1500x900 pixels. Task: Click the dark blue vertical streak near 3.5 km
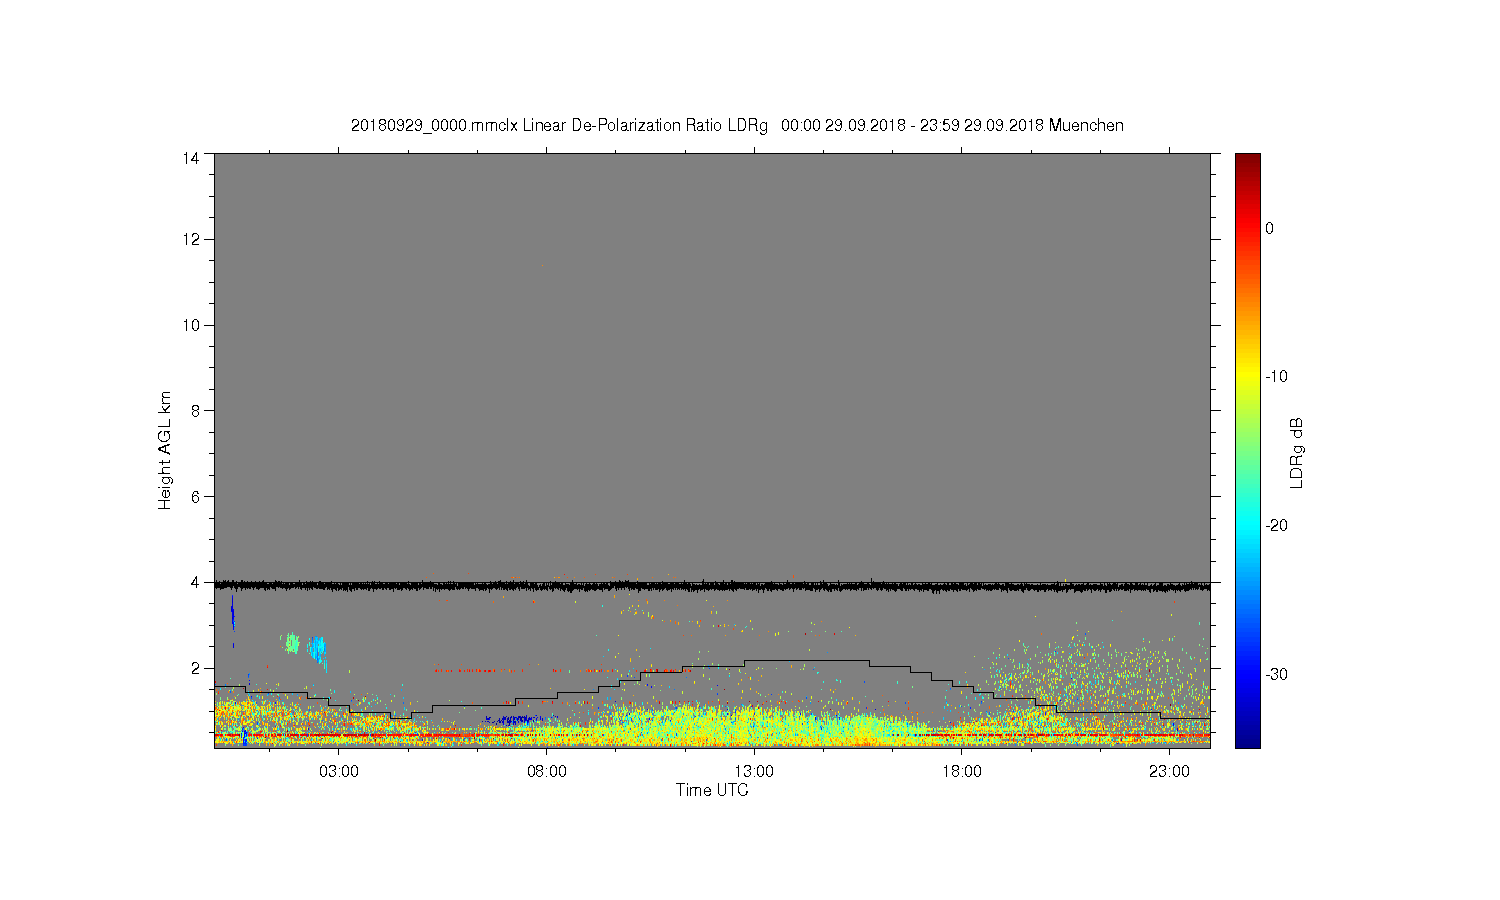[x=232, y=612]
